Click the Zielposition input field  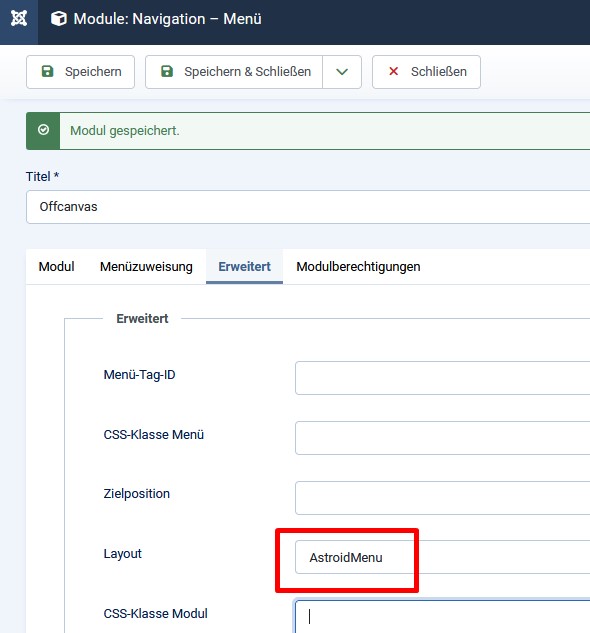(443, 498)
